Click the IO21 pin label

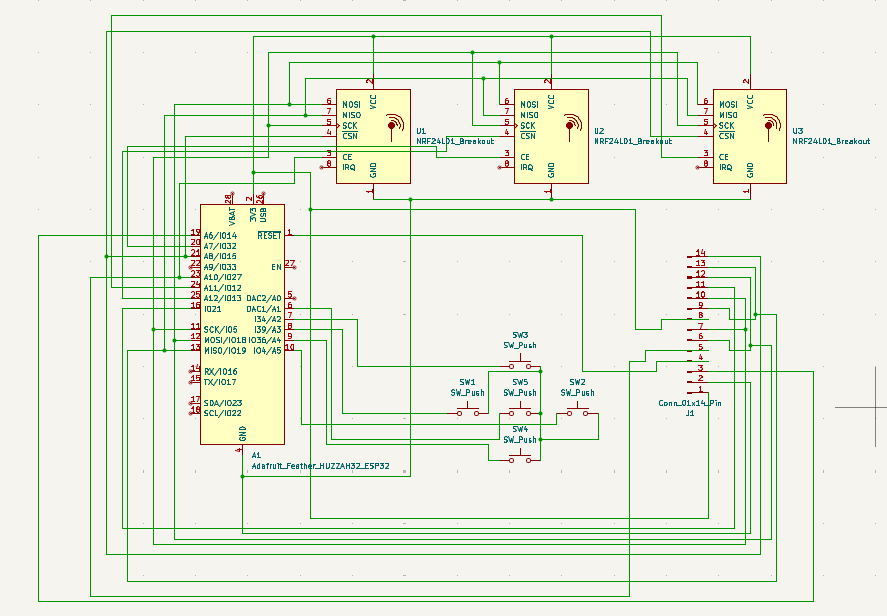213,309
